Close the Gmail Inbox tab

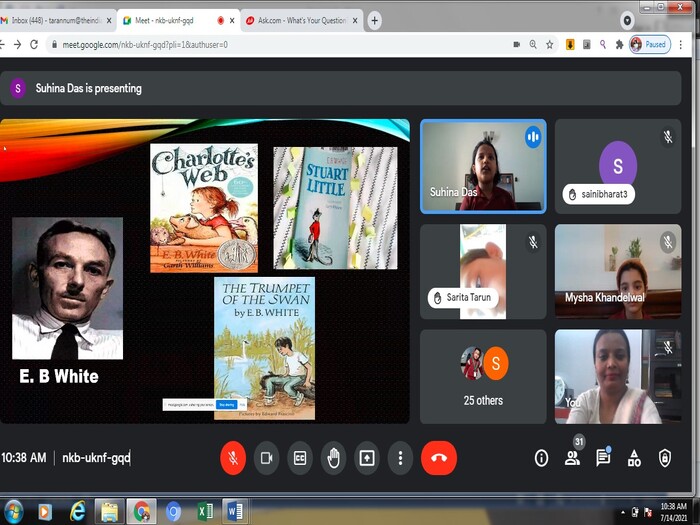(x=109, y=21)
